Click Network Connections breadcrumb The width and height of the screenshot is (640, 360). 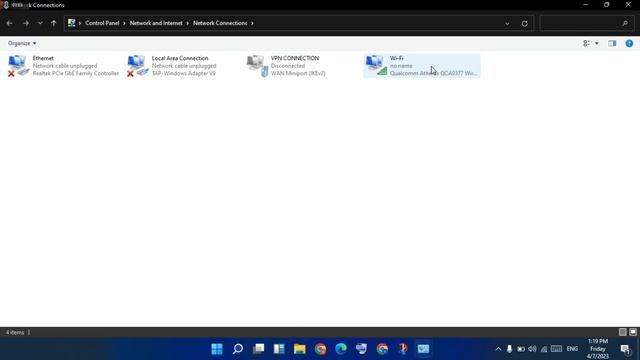click(x=220, y=23)
